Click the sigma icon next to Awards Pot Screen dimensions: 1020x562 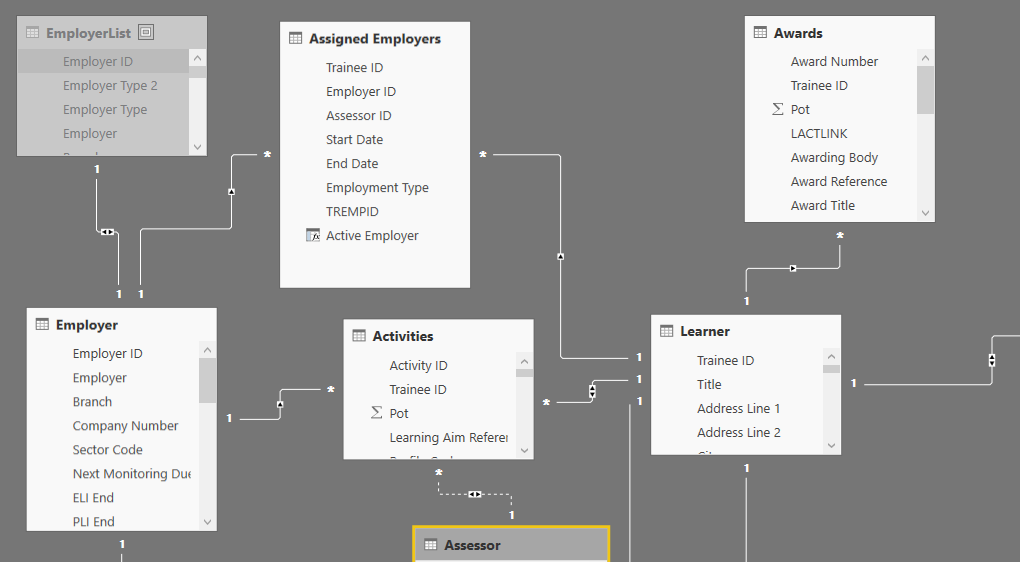(777, 109)
